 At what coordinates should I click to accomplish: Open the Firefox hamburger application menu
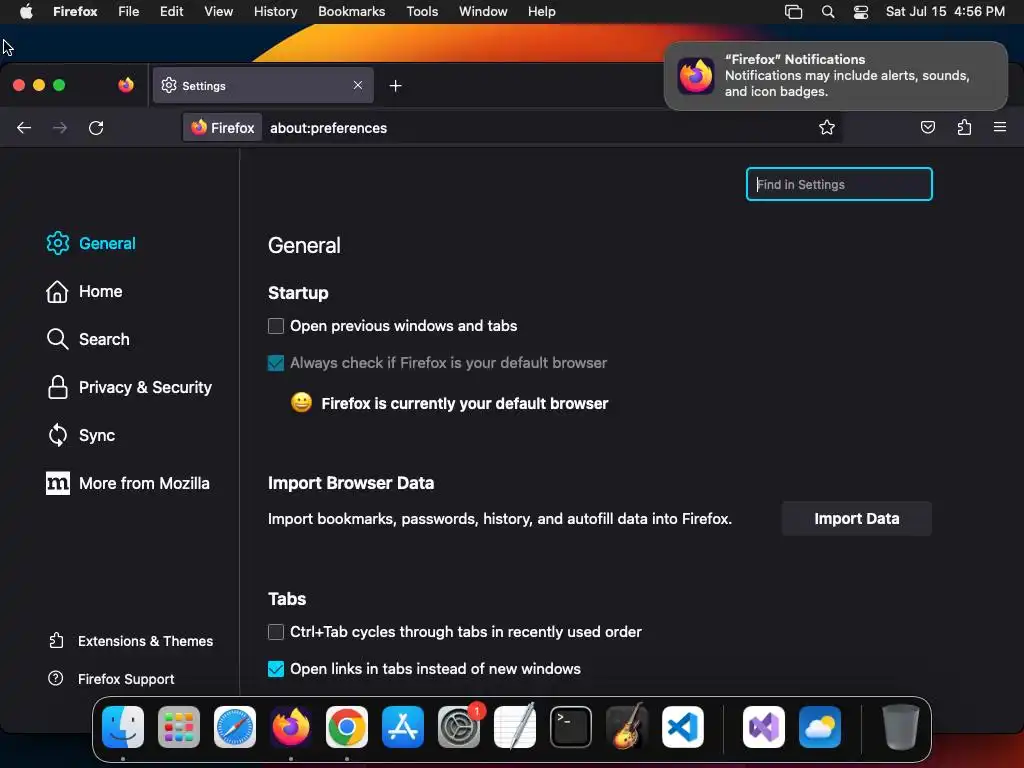pyautogui.click(x=1000, y=127)
